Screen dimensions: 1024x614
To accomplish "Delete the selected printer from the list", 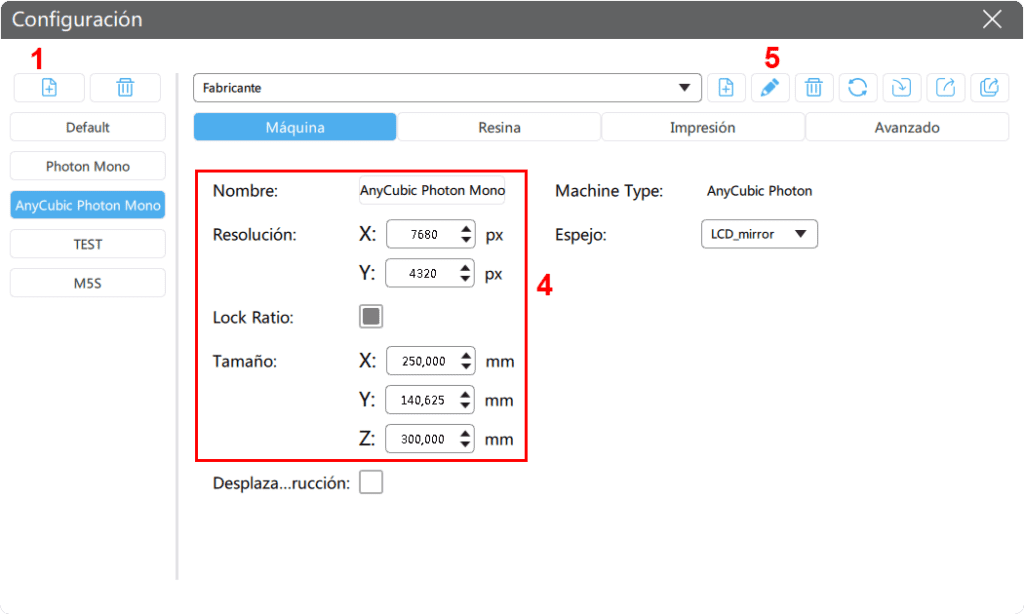I will point(125,88).
